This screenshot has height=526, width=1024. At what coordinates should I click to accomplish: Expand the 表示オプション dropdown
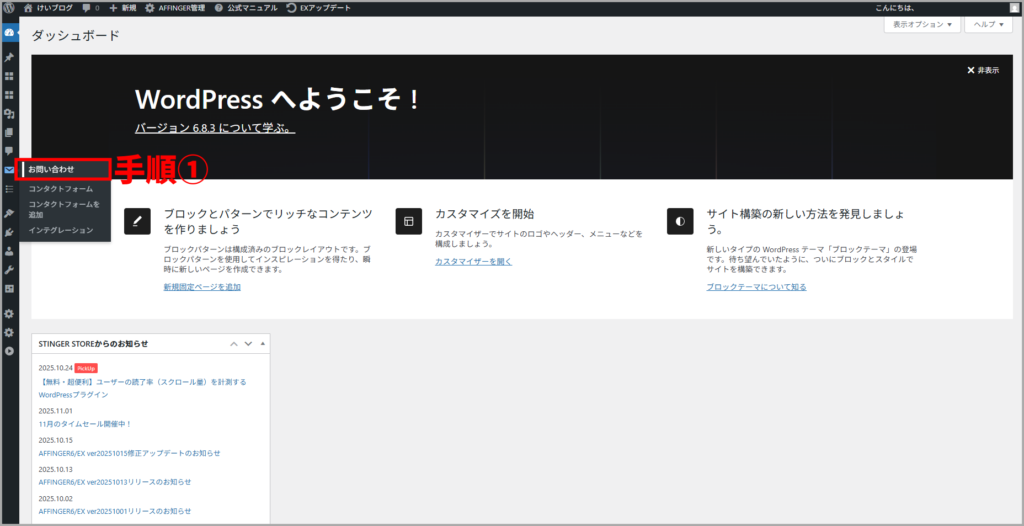coord(923,24)
